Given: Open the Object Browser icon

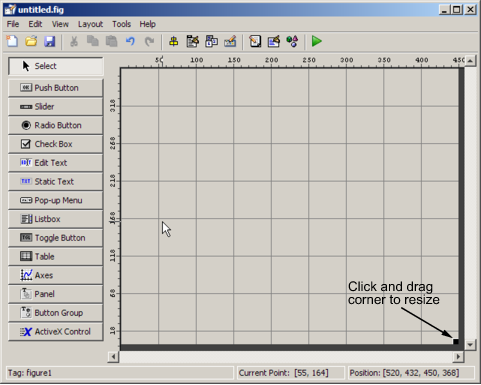Looking at the screenshot, I should [292, 41].
